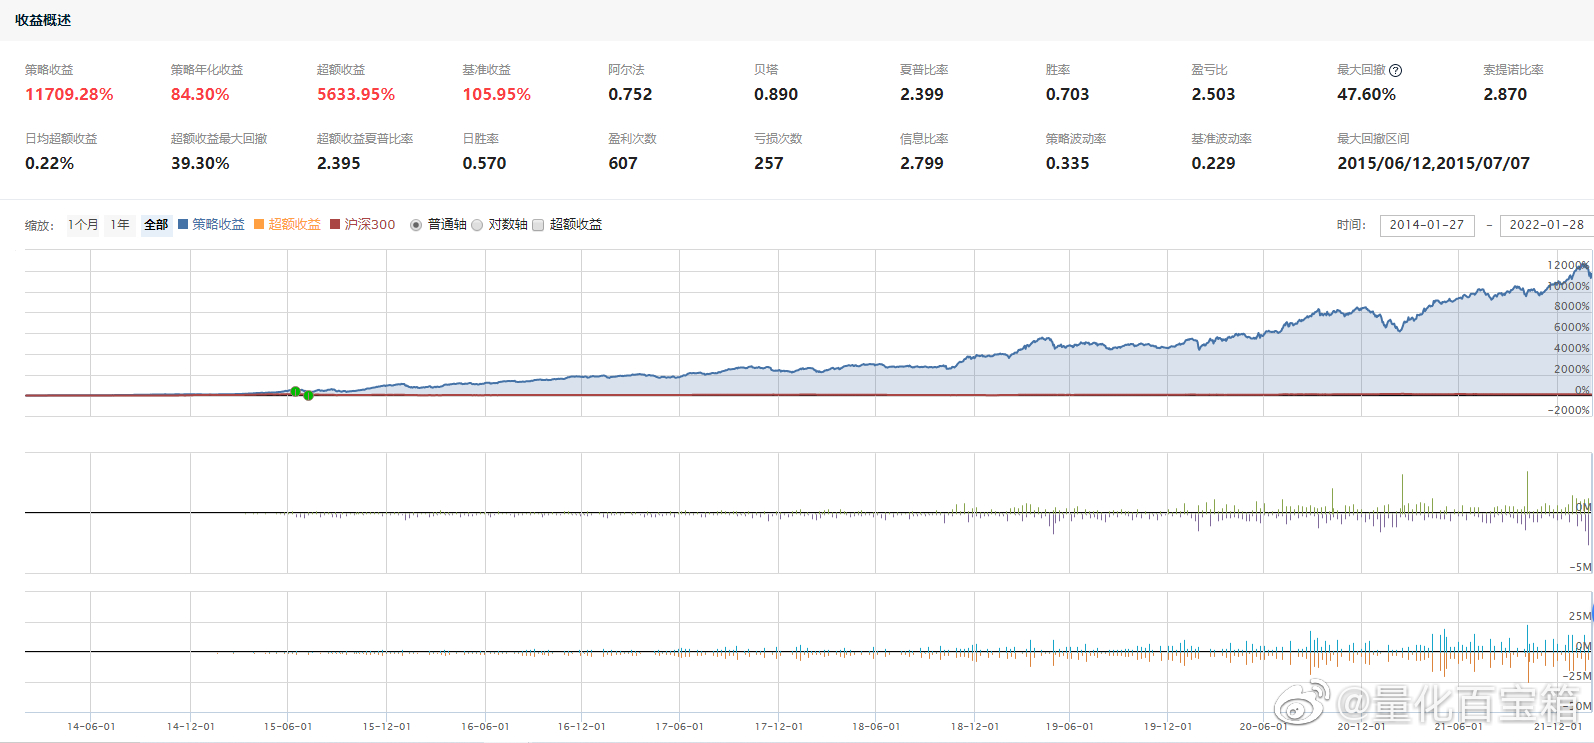Click the first green drawdown marker
Screen dimensions: 1594x743
pos(295,391)
